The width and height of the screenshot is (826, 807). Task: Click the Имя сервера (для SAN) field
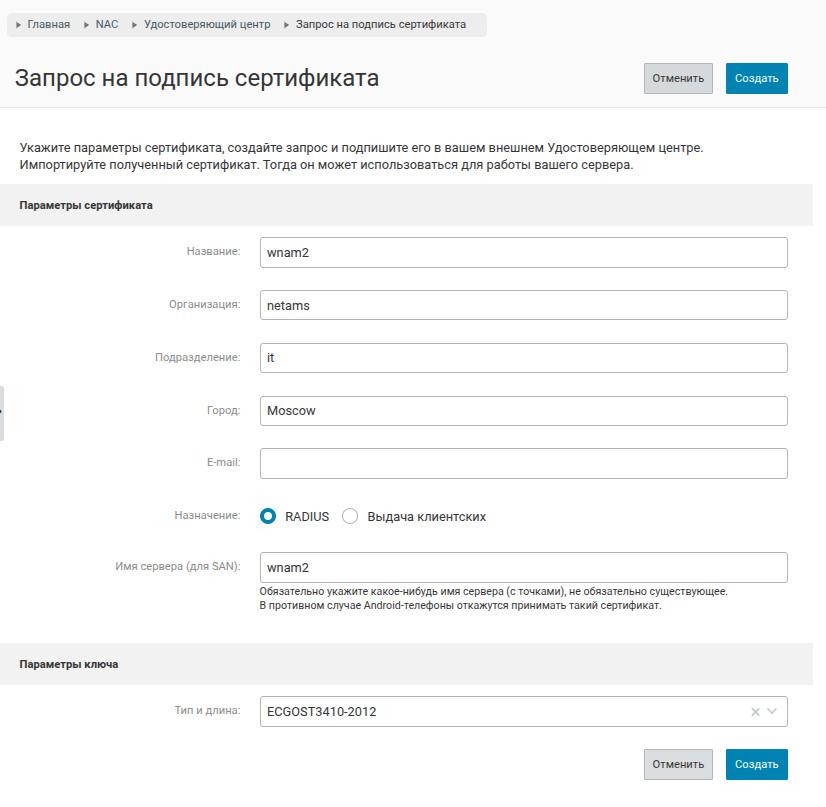pos(523,567)
